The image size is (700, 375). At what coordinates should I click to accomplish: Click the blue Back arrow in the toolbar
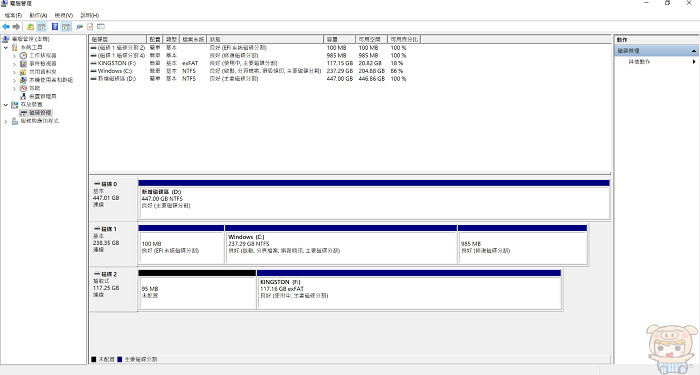(x=6, y=27)
